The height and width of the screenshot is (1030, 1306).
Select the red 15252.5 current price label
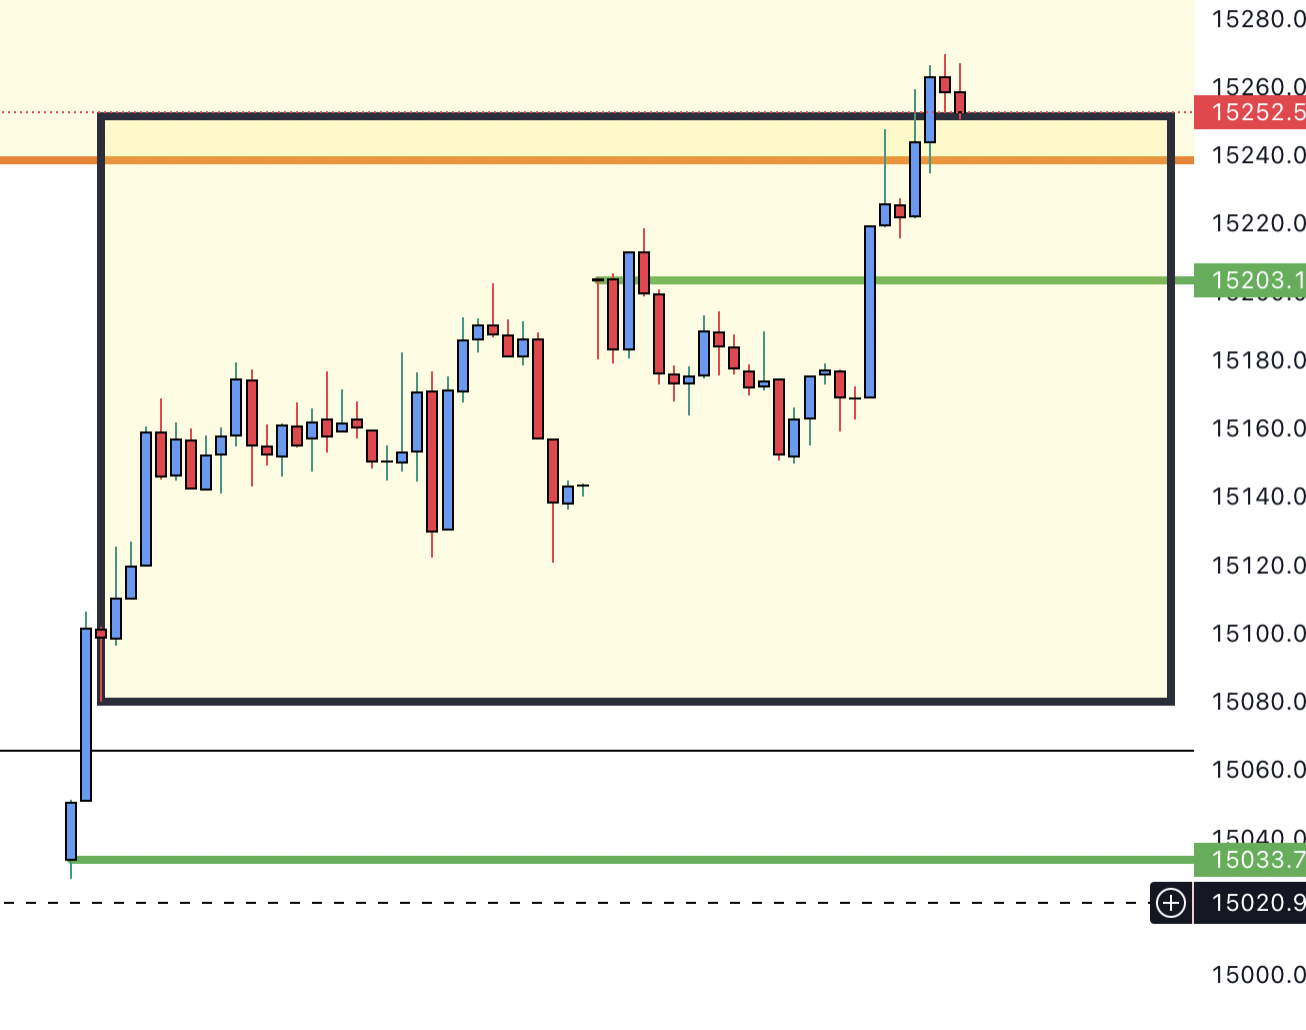coord(1252,112)
